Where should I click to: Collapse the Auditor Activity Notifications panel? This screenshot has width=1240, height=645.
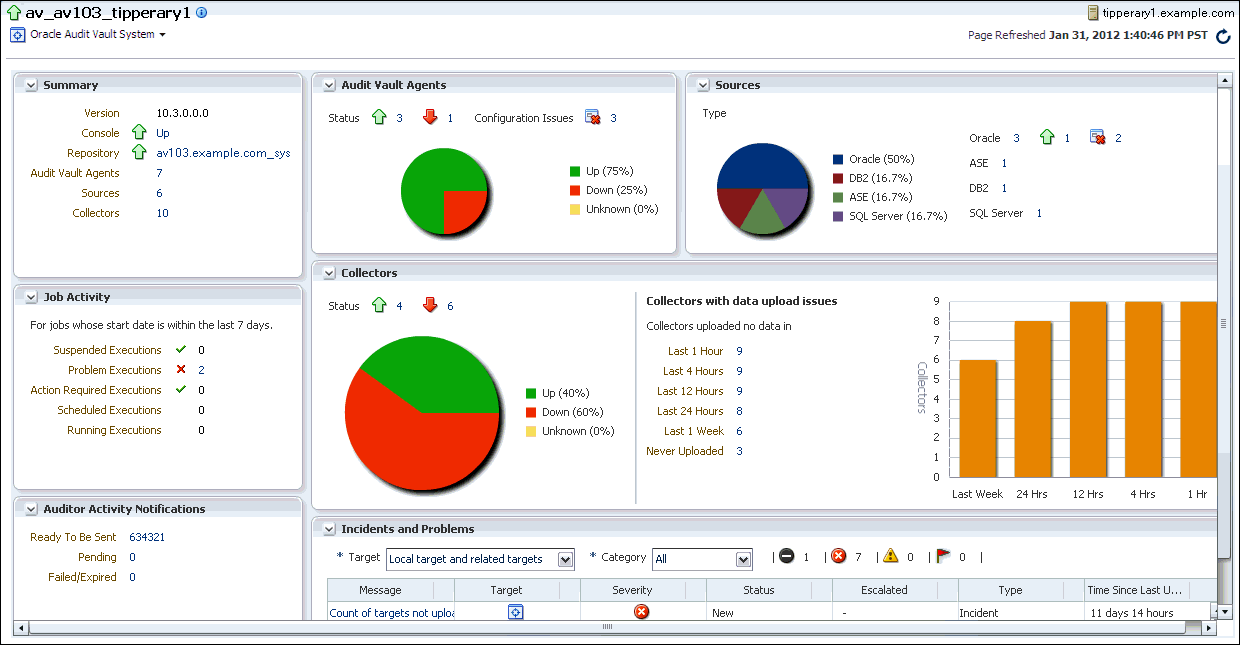pyautogui.click(x=31, y=509)
